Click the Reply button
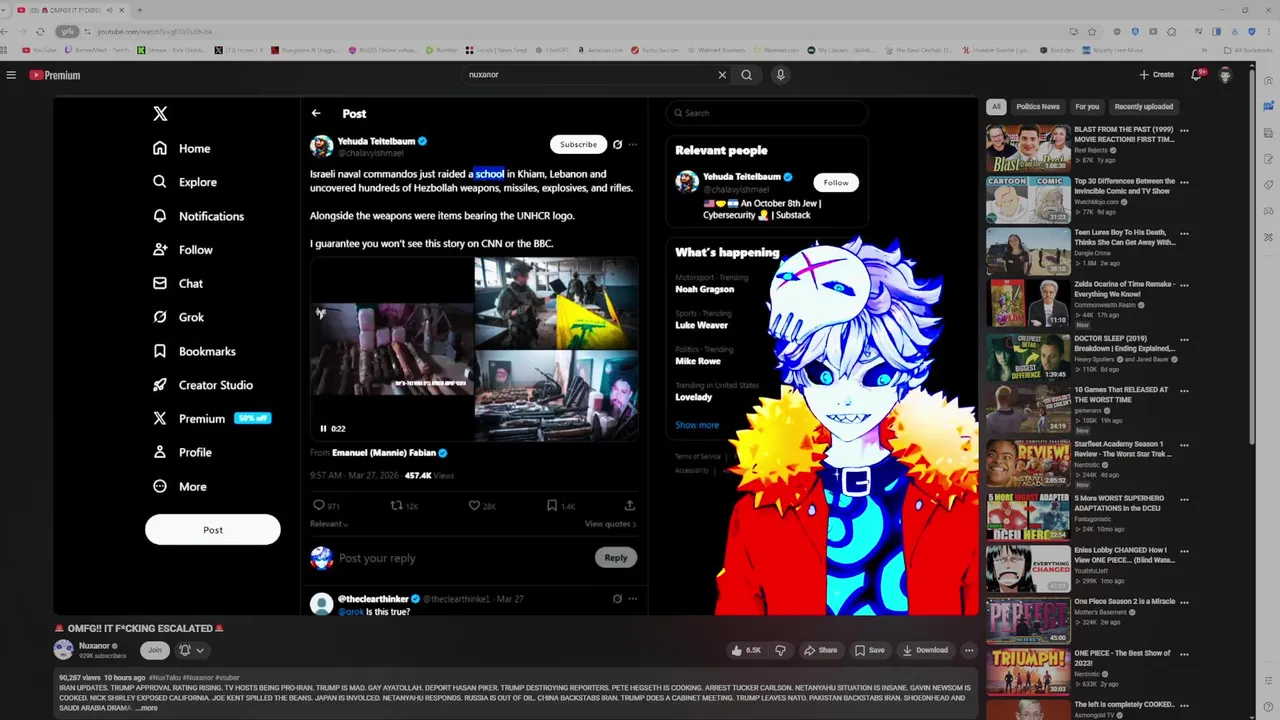Image resolution: width=1280 pixels, height=720 pixels. 616,558
